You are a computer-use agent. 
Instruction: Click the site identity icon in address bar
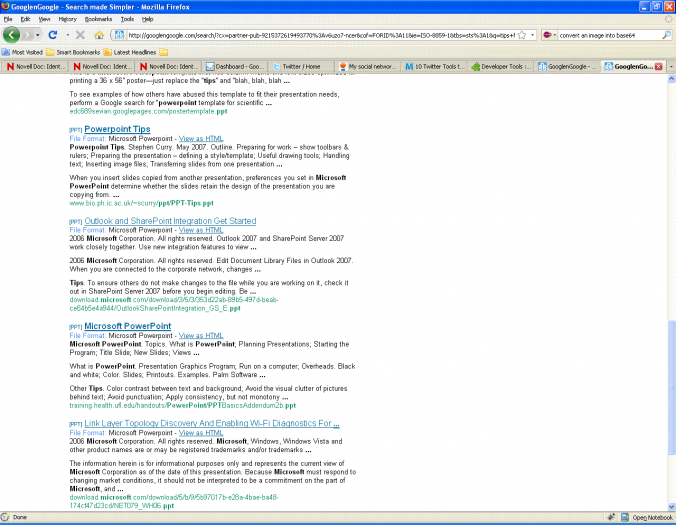119,35
